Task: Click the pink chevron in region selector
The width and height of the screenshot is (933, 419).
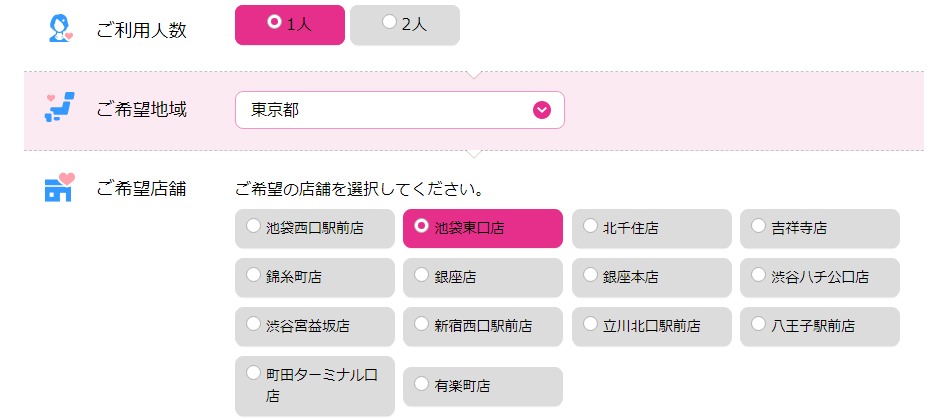Action: (x=541, y=110)
